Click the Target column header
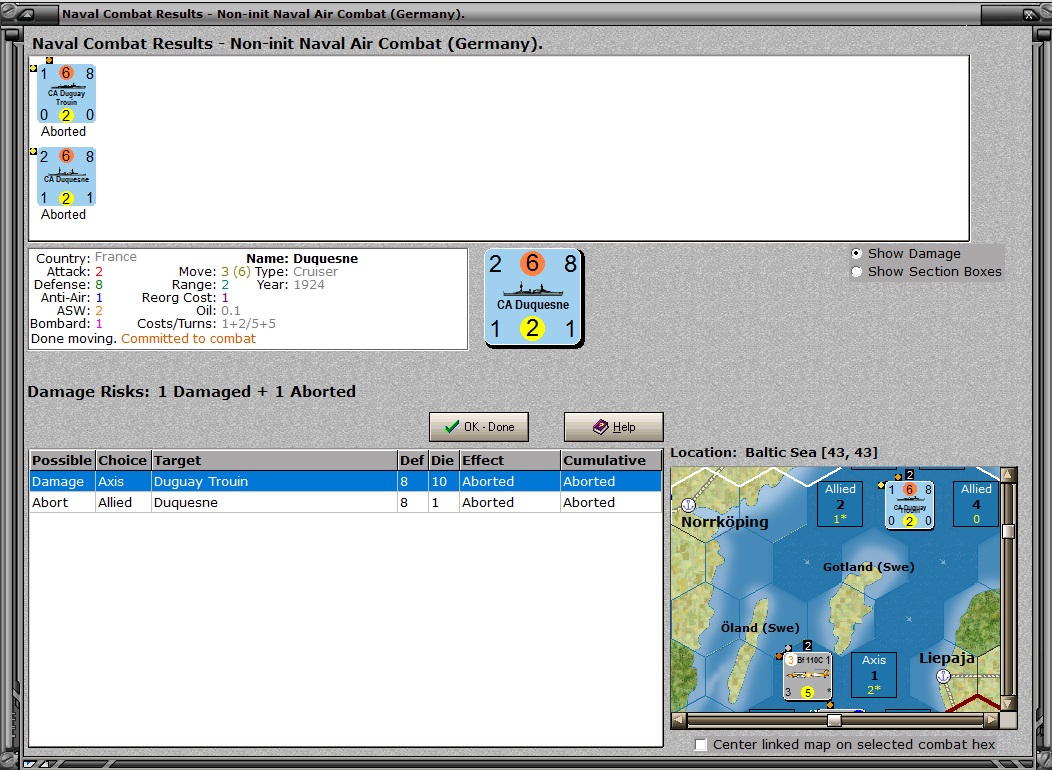 [274, 460]
